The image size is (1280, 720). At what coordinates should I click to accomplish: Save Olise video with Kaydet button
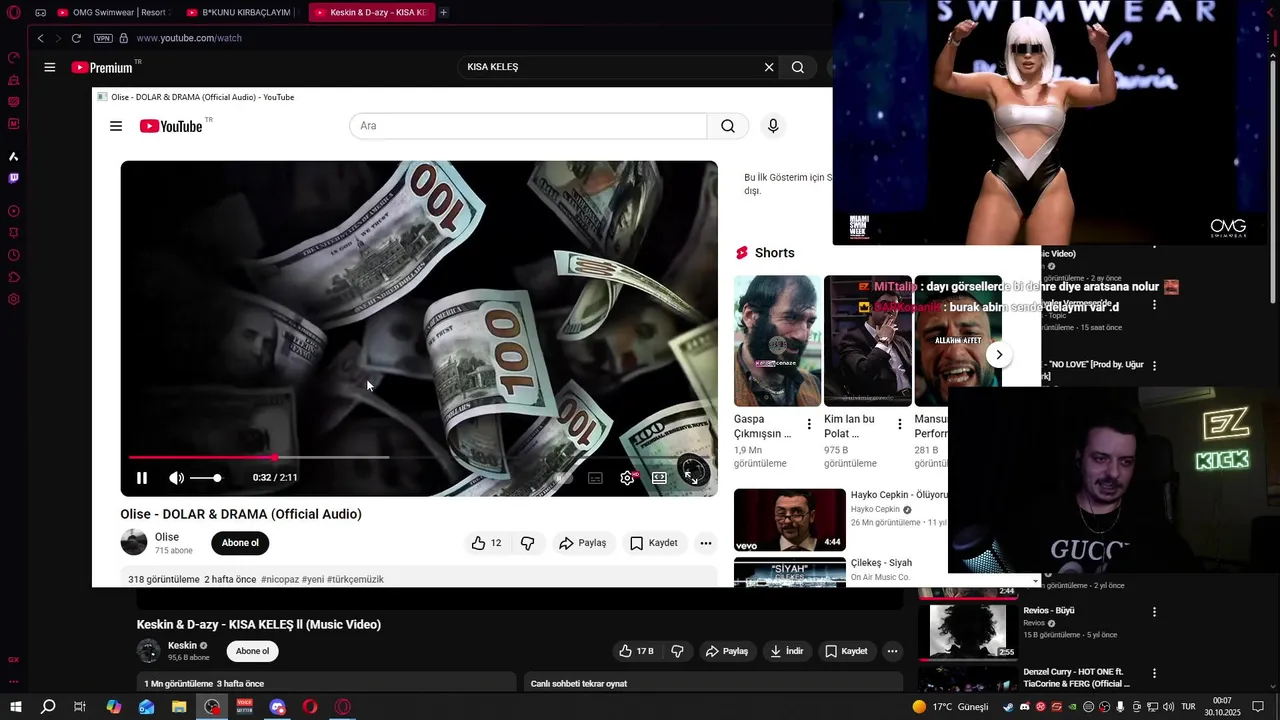654,543
